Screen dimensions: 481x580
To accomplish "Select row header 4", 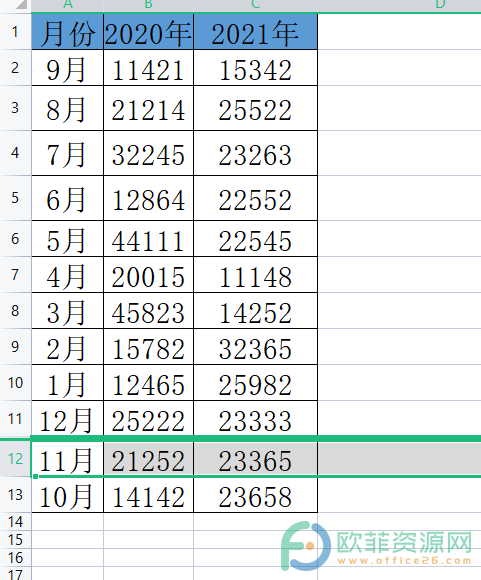I will pos(15,153).
